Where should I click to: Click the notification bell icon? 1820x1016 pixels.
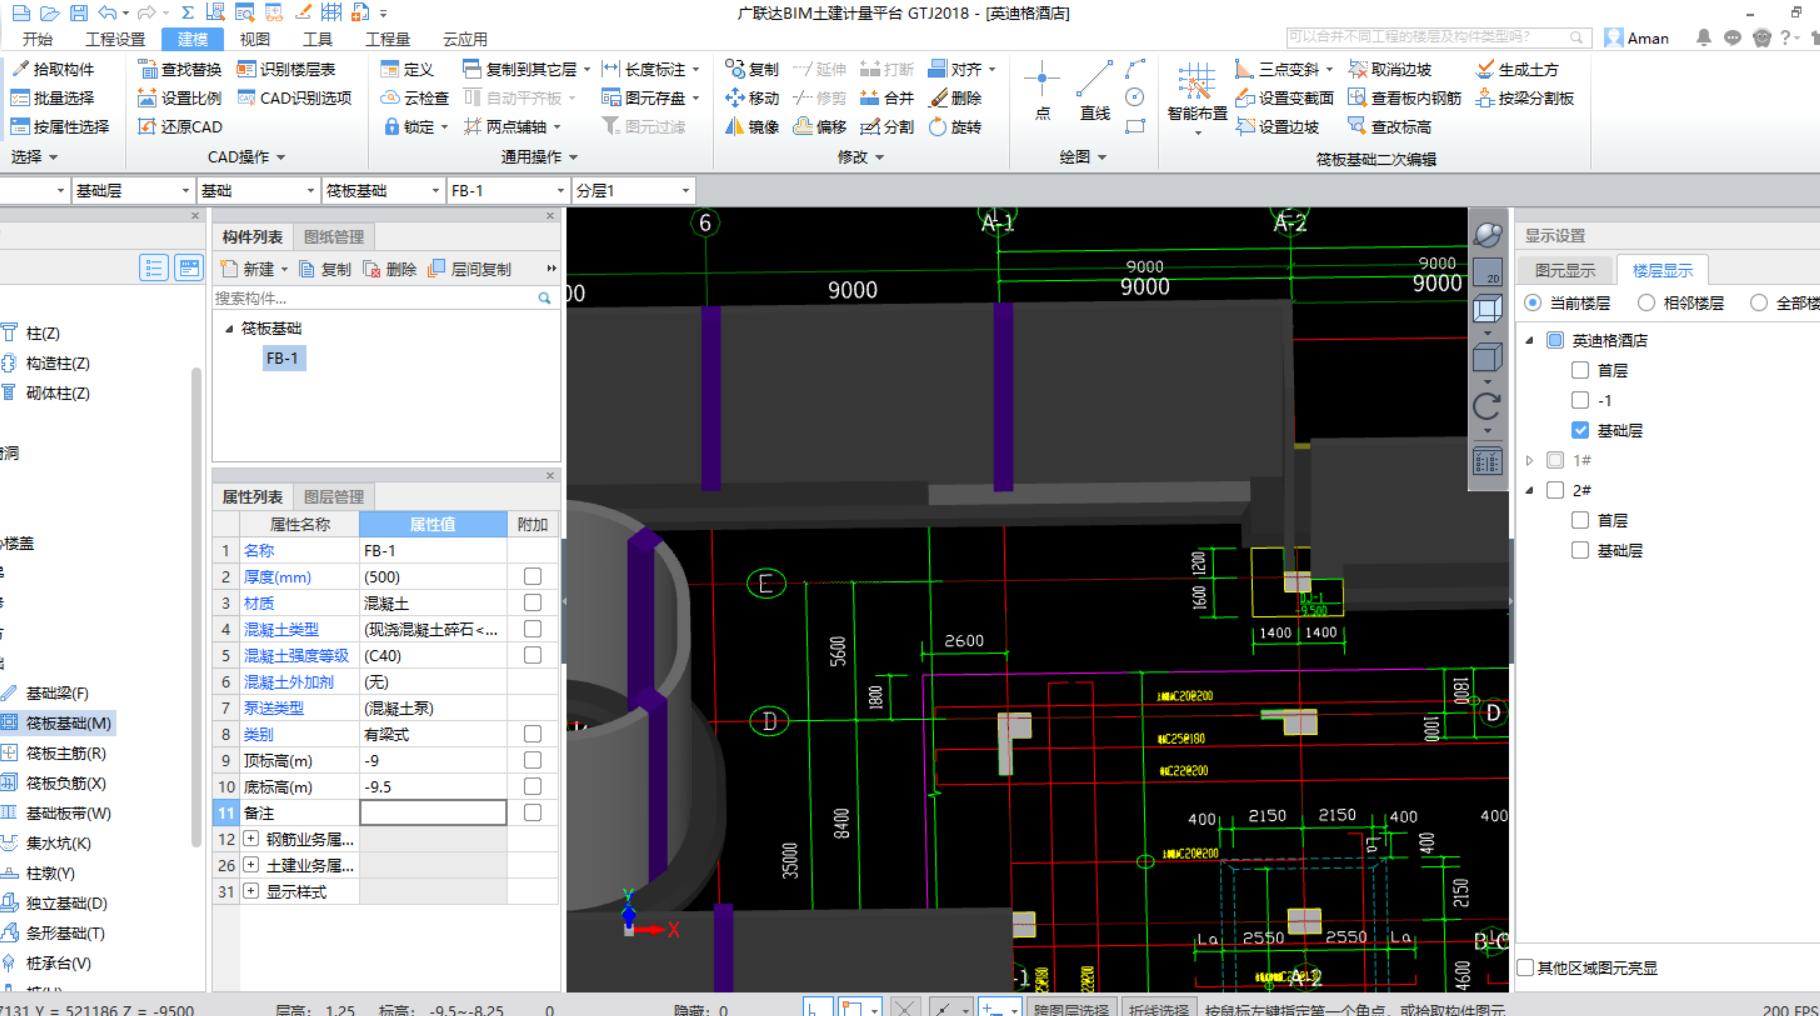click(1704, 38)
